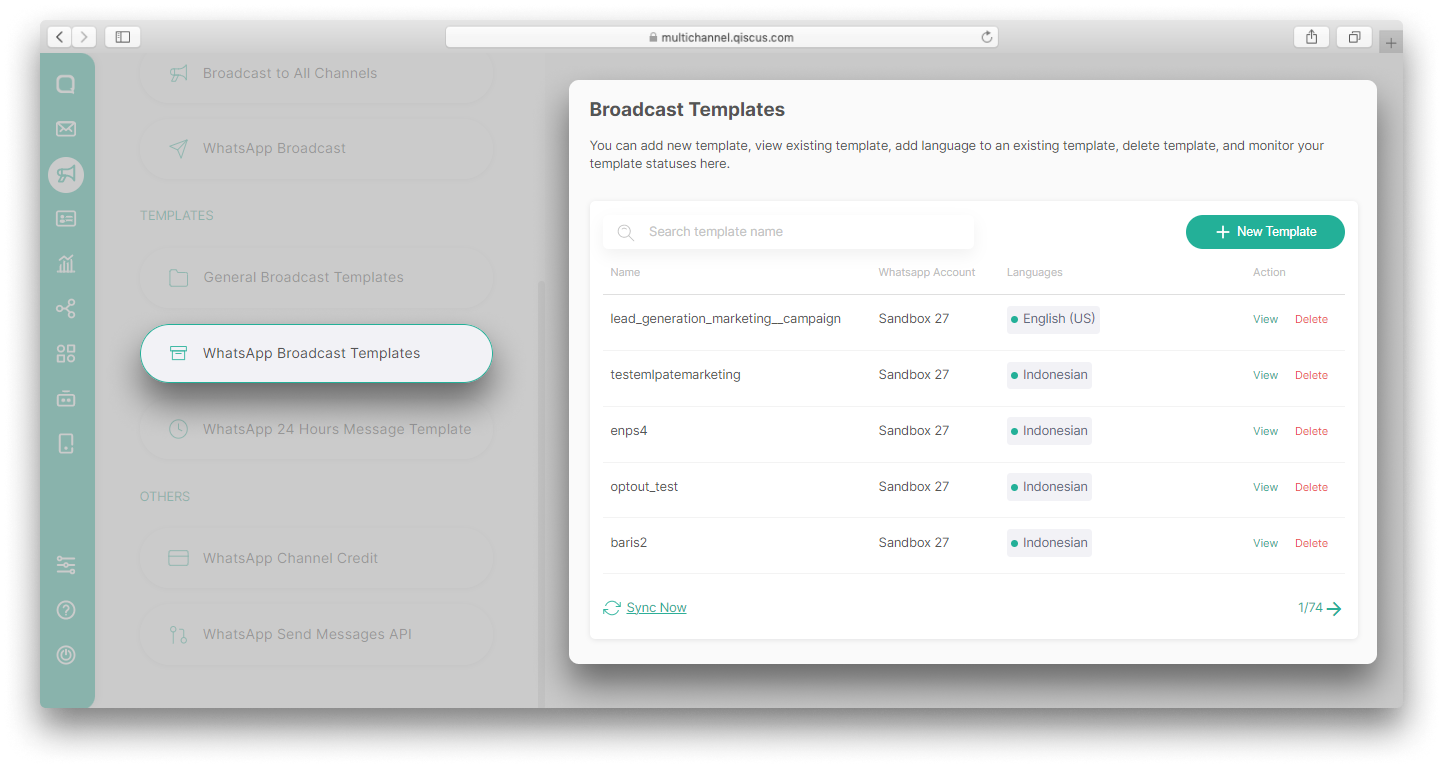Open the help question mark icon
1443x768 pixels.
point(66,610)
